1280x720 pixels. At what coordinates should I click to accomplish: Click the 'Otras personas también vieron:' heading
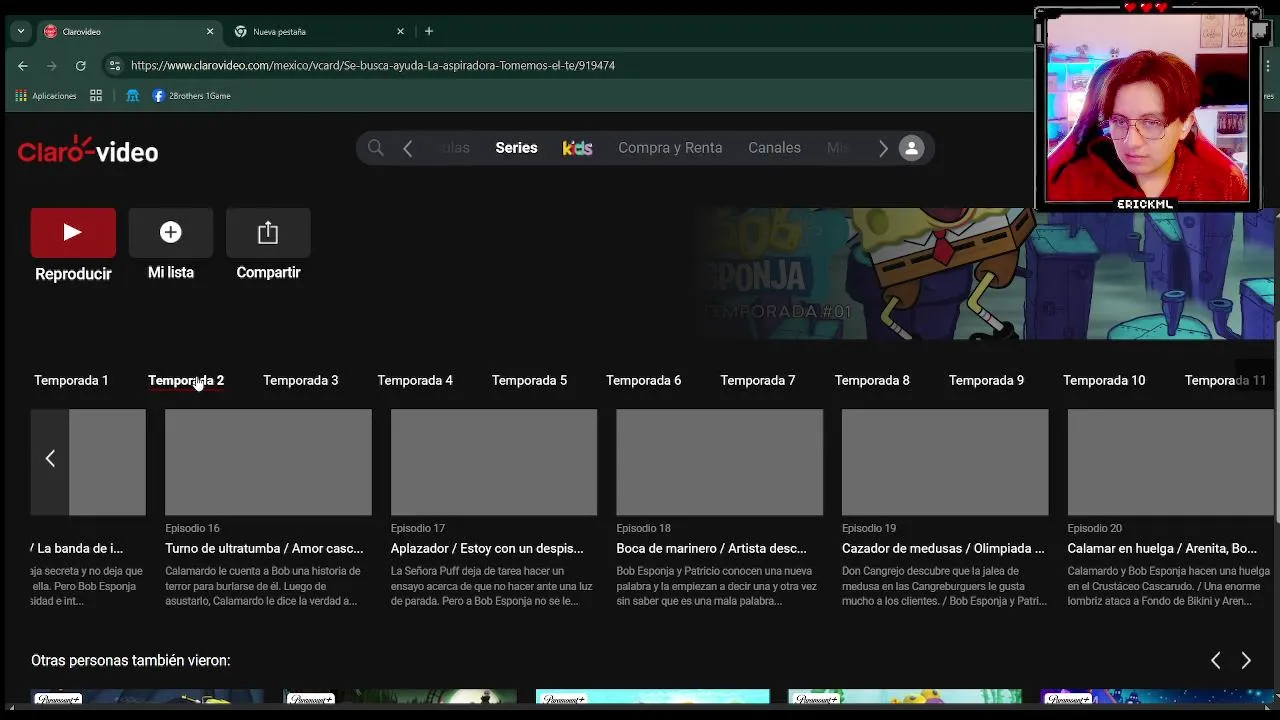pos(131,660)
